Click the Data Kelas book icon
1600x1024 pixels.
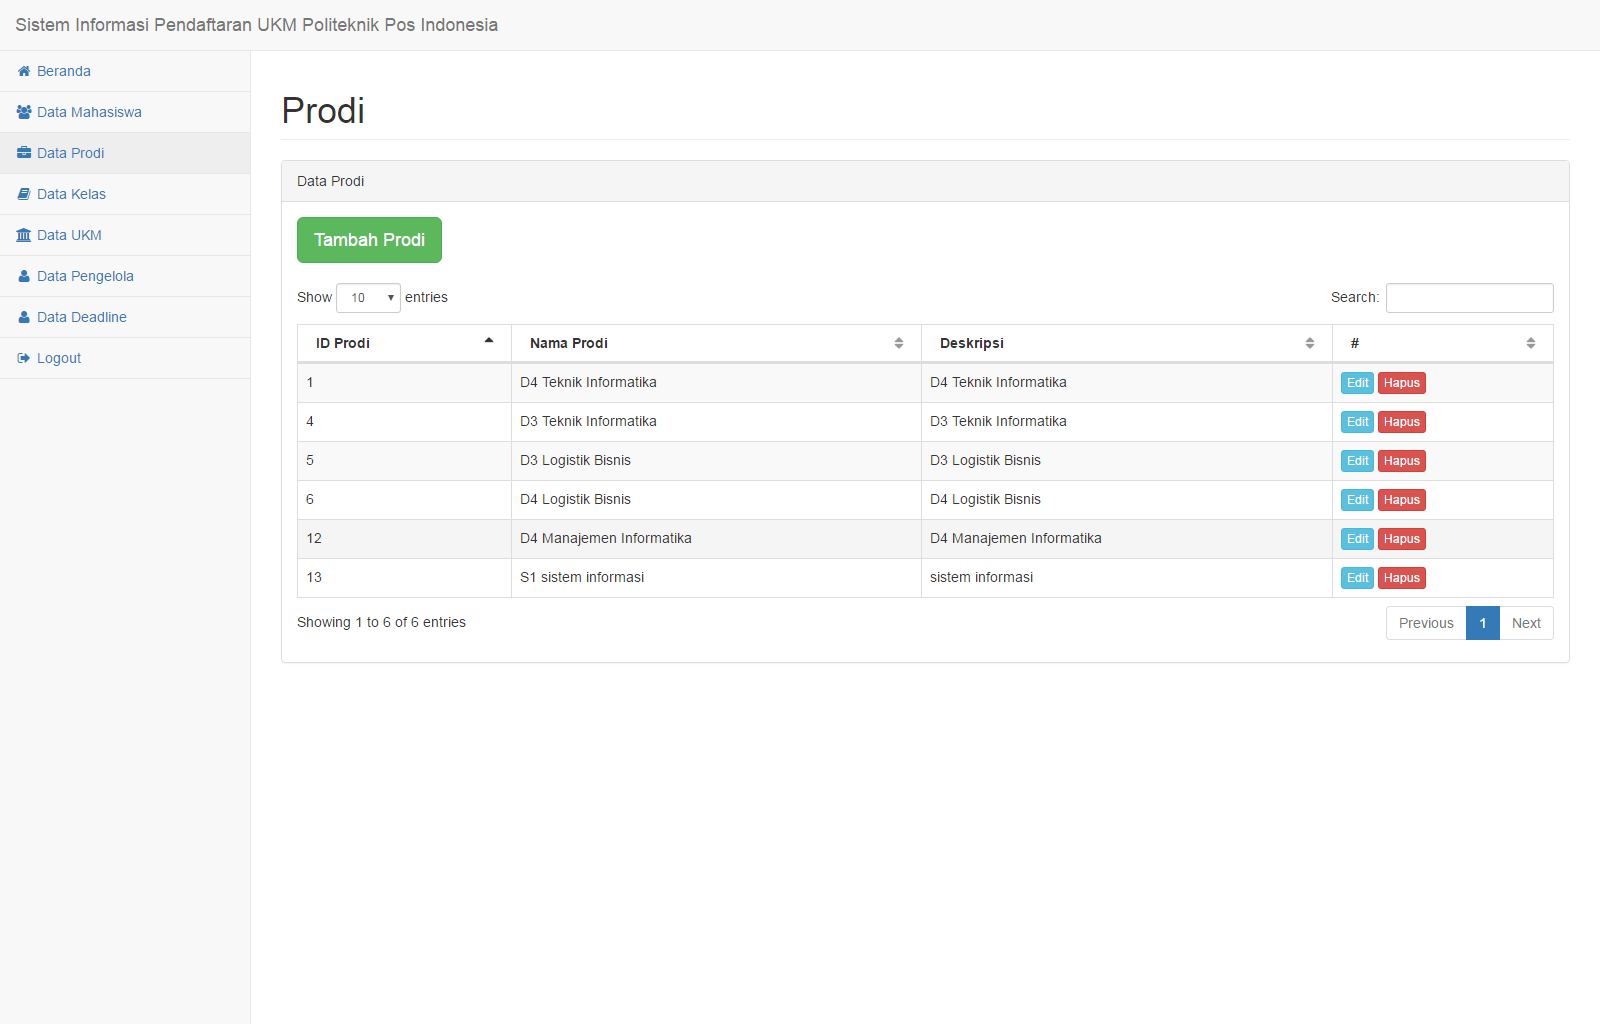(x=24, y=194)
